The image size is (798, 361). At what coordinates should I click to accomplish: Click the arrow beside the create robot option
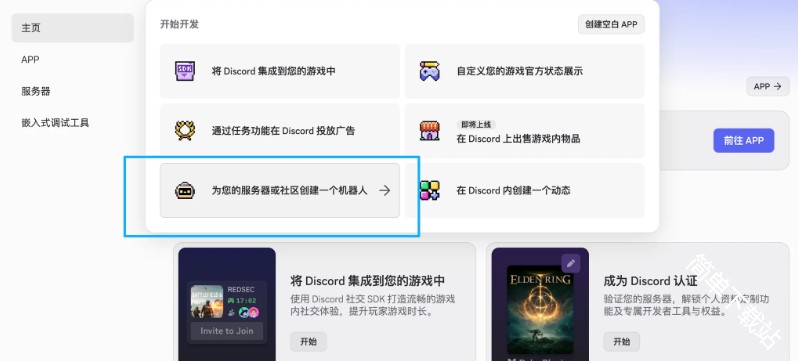(385, 190)
